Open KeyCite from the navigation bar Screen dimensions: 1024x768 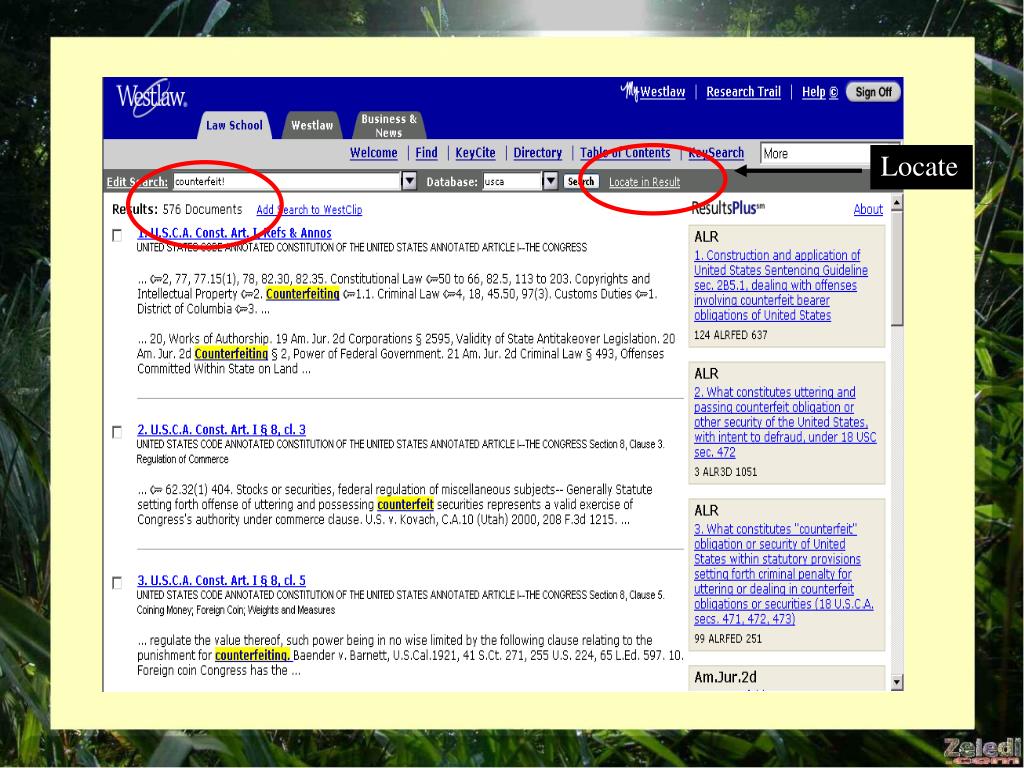click(475, 153)
